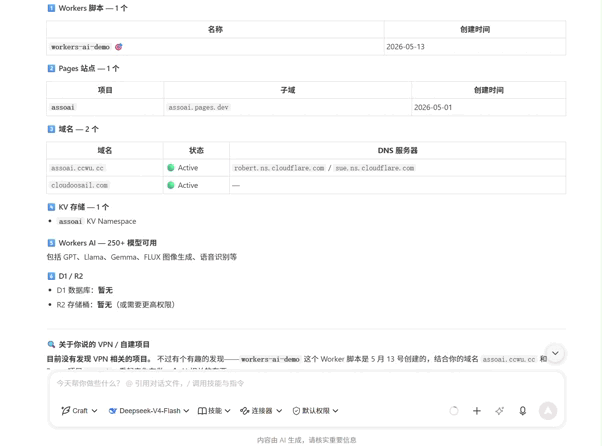The width and height of the screenshot is (602, 446).
Task: Click the assoai KV Namespace item
Action: tap(96, 221)
